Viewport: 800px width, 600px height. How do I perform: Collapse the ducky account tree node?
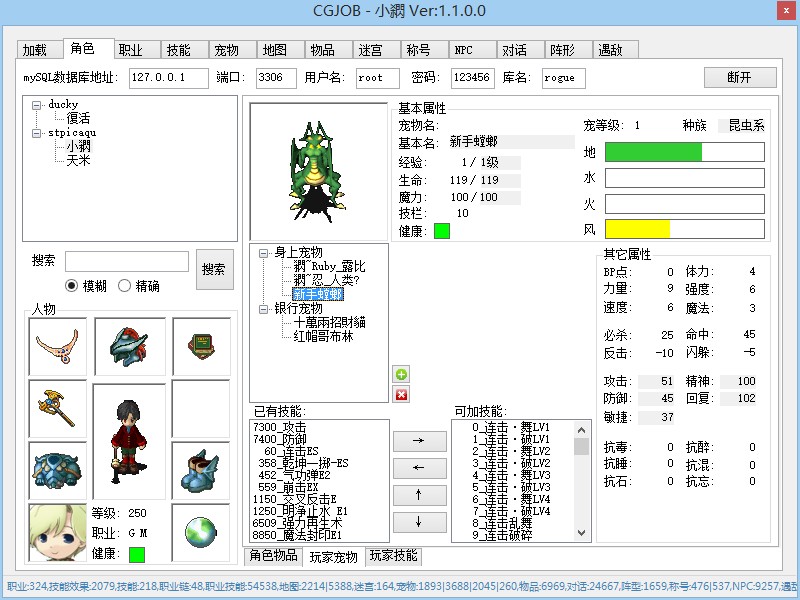point(37,105)
